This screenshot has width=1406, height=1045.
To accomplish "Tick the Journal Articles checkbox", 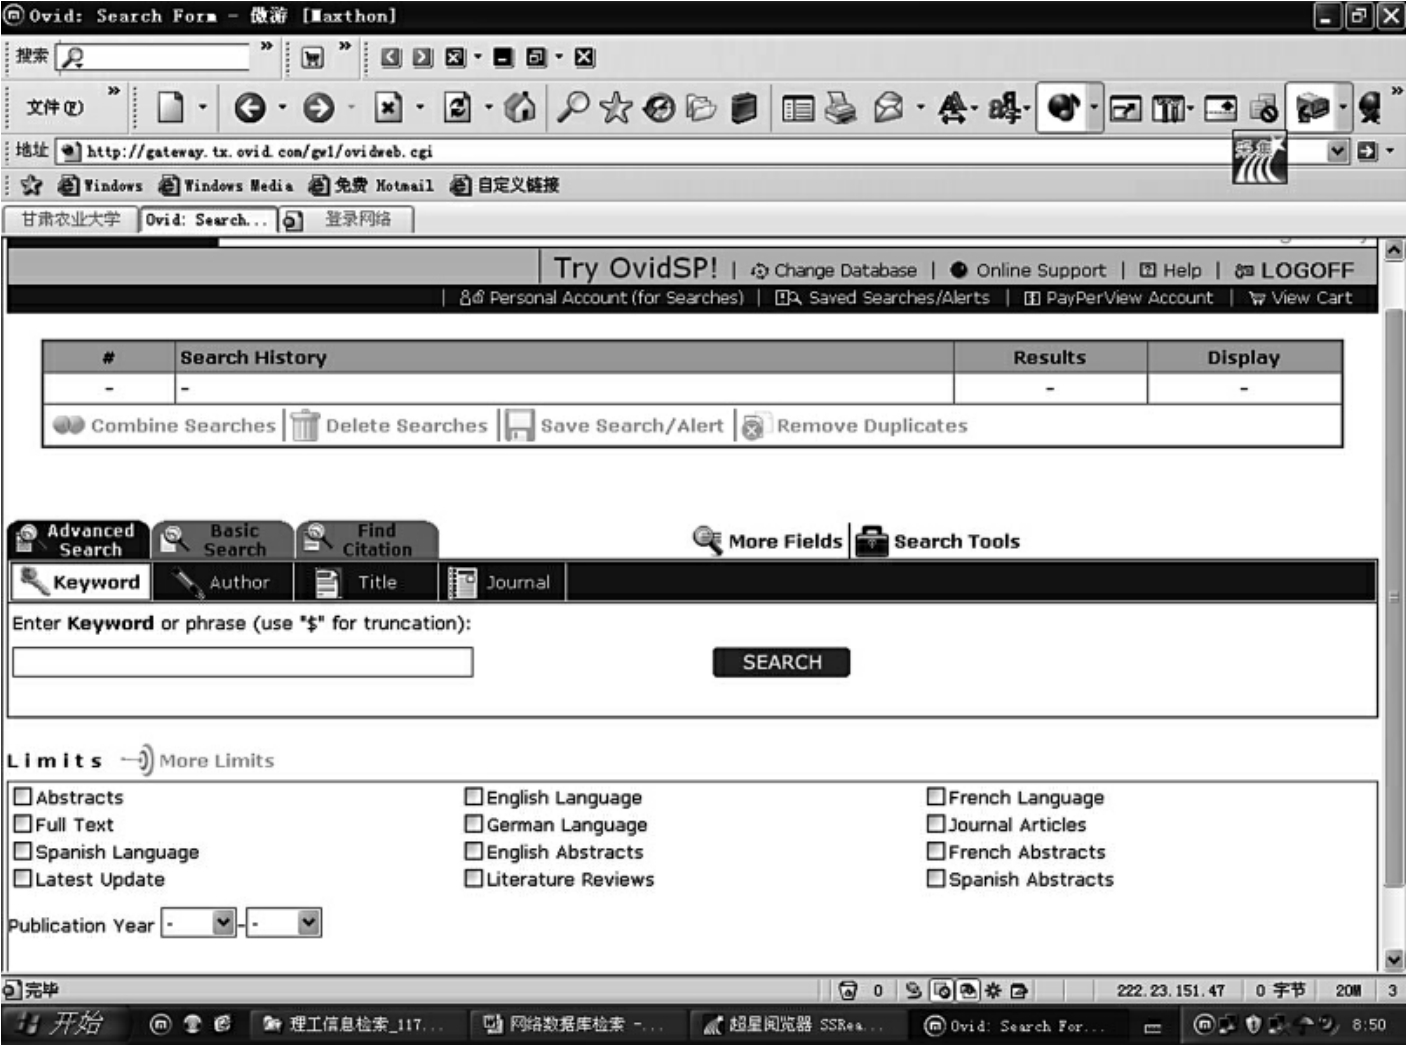I will pos(936,824).
